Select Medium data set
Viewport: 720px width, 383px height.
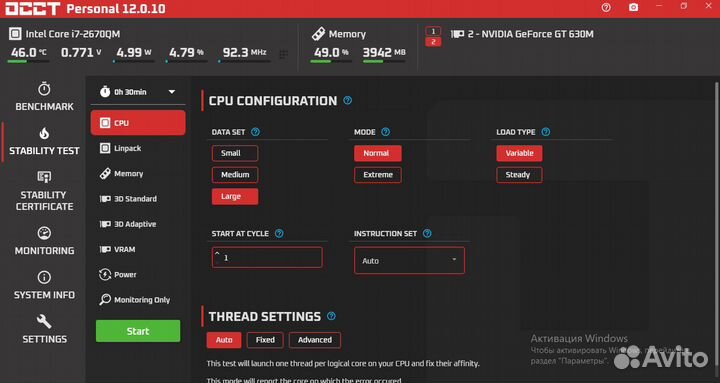click(x=235, y=175)
